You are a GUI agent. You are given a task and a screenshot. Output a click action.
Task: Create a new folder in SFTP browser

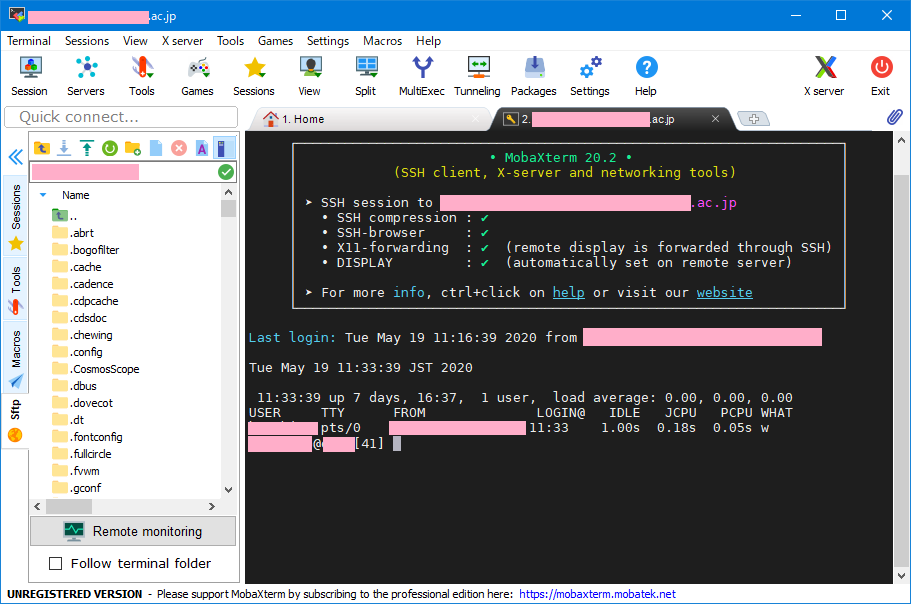pos(133,149)
